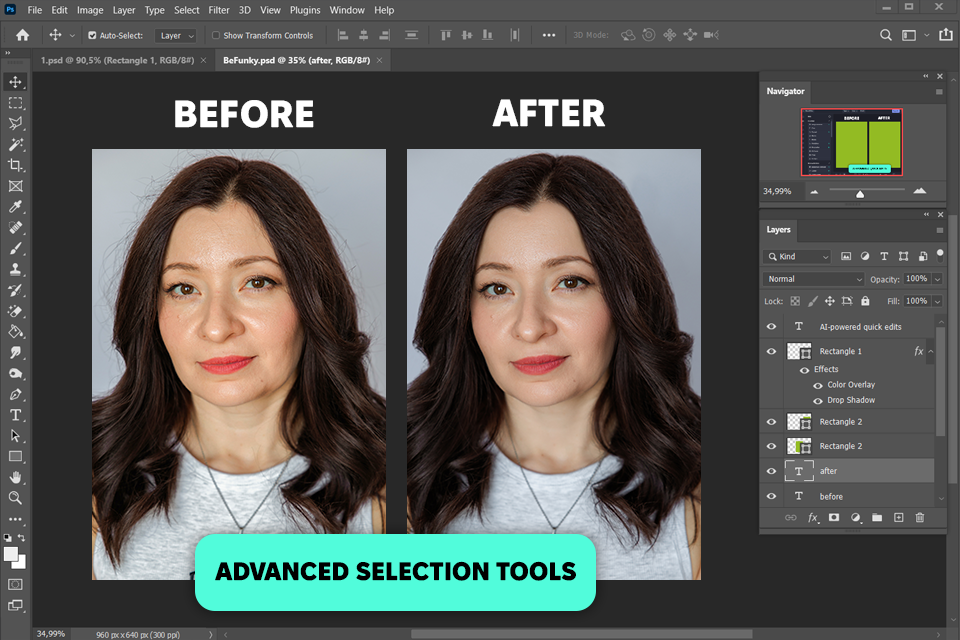
Task: Select the Eraser tool
Action: click(x=15, y=311)
